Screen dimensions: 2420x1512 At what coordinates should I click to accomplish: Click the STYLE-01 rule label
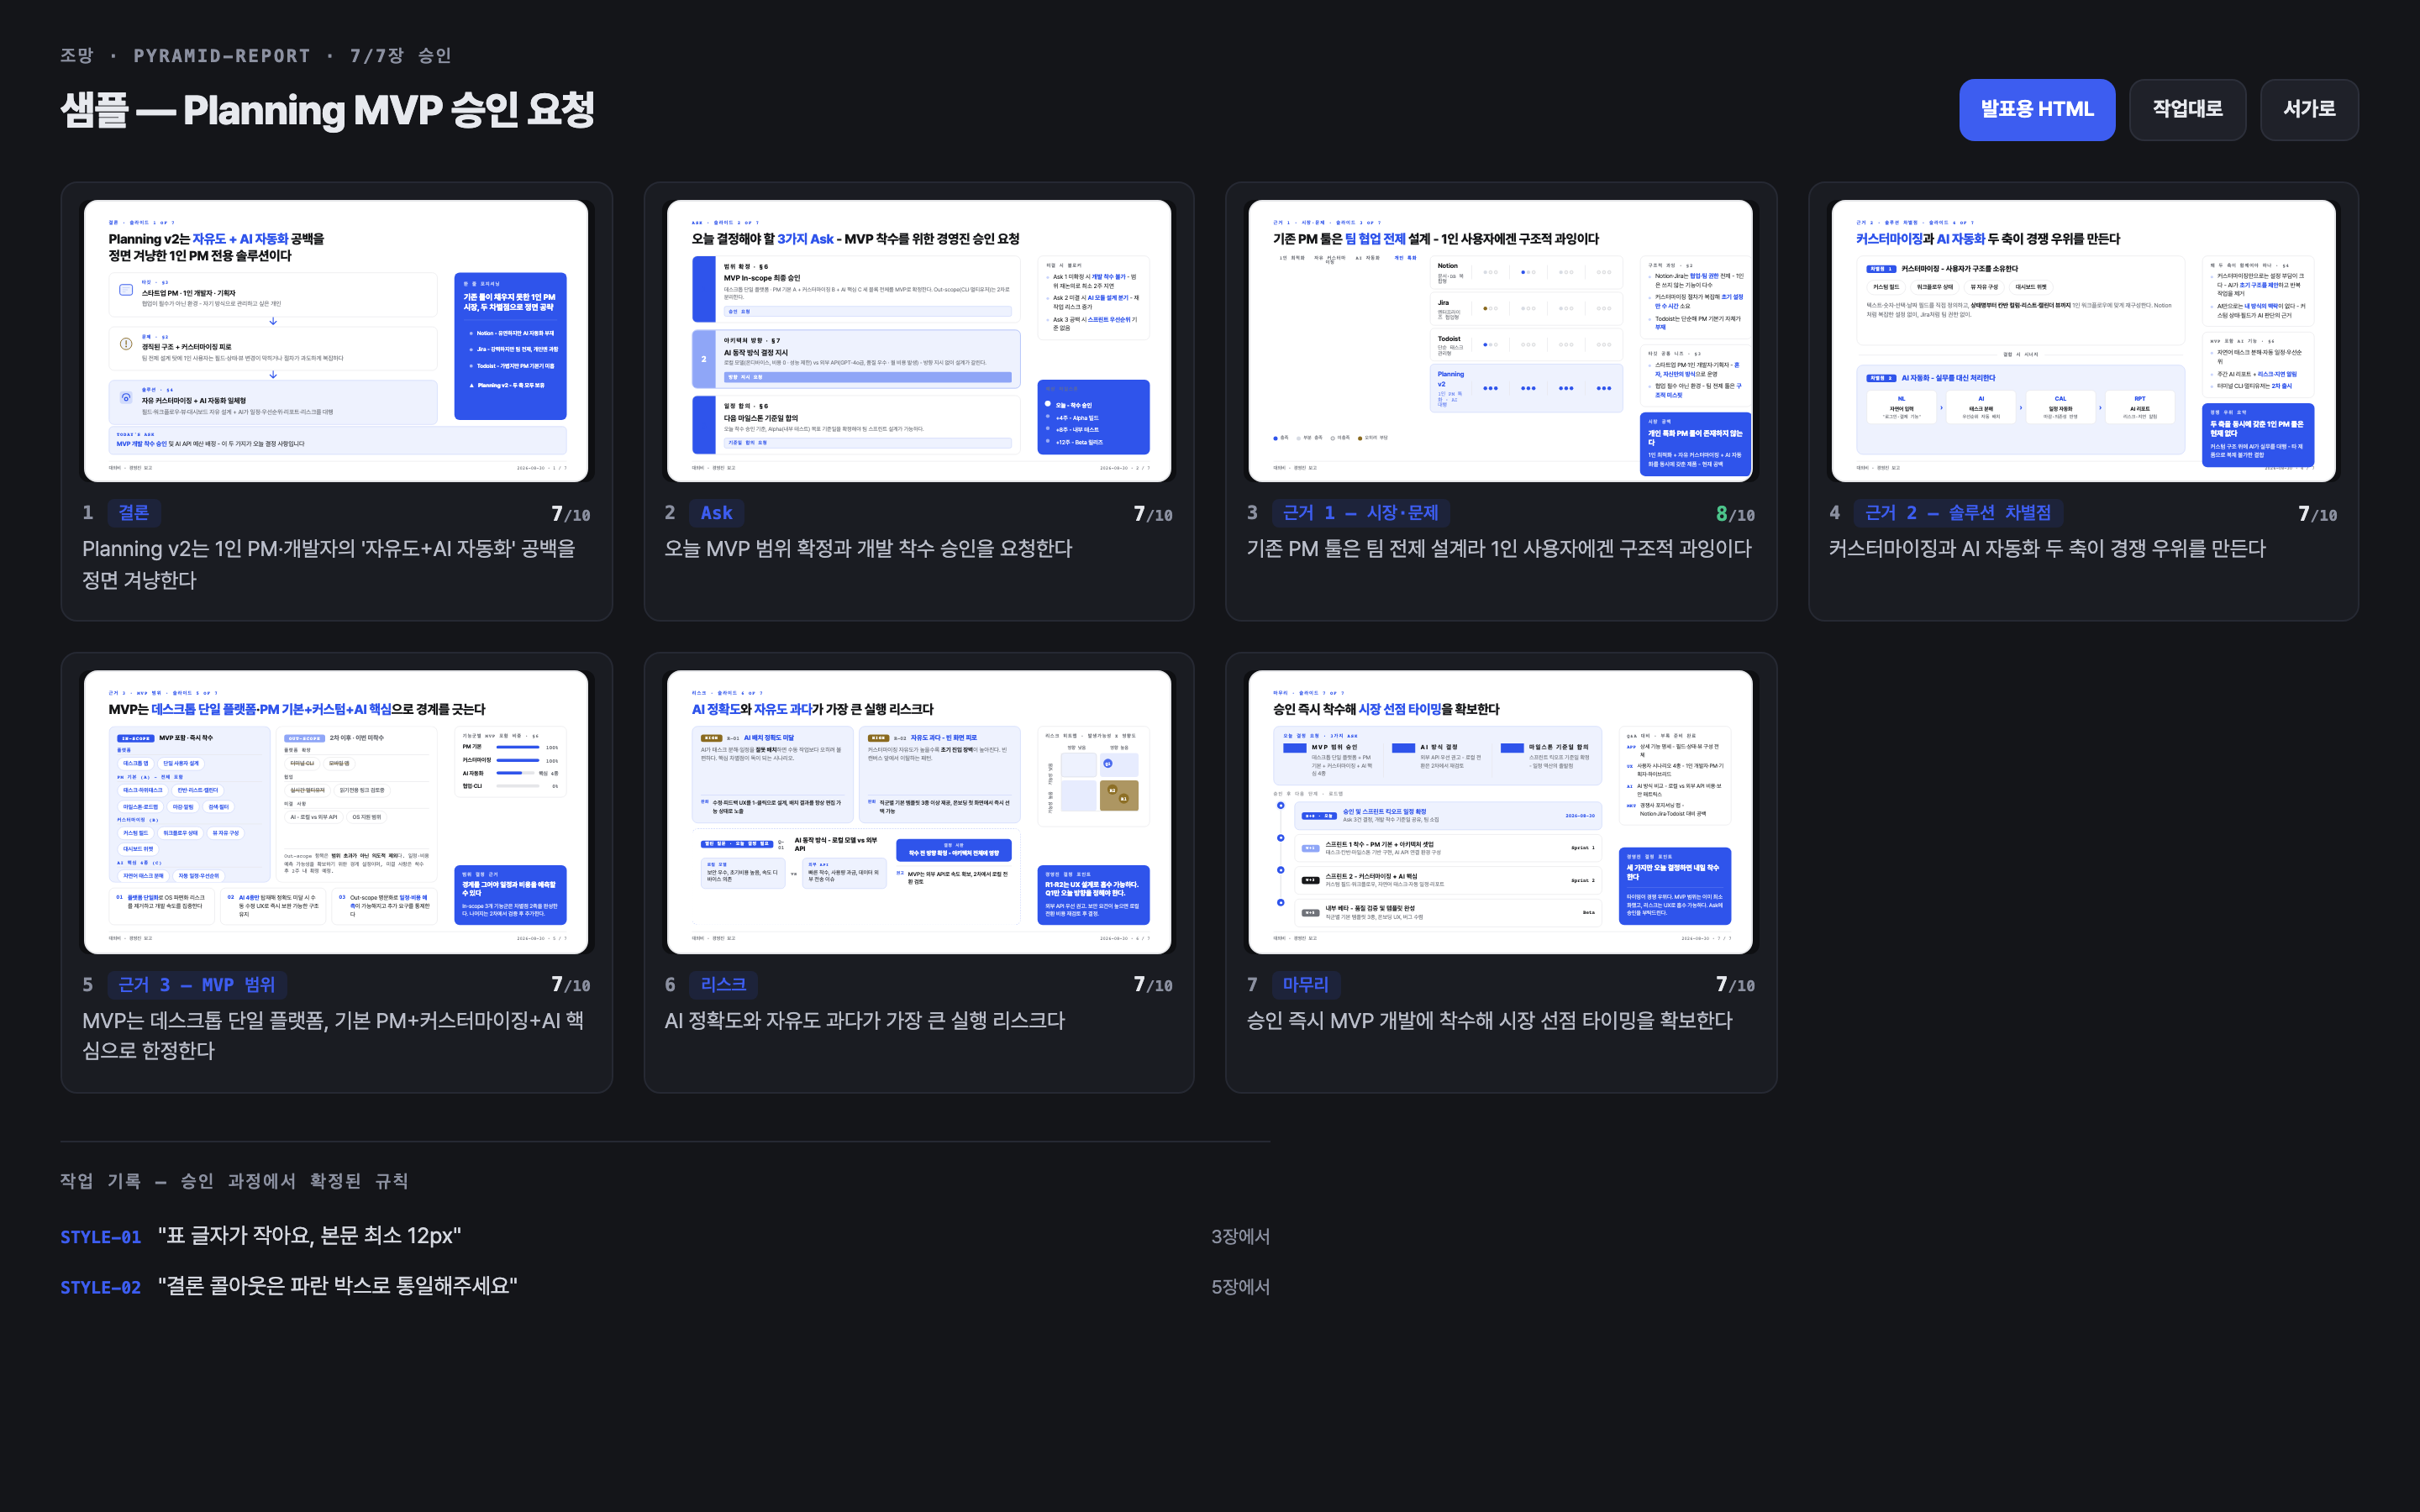(x=100, y=1237)
